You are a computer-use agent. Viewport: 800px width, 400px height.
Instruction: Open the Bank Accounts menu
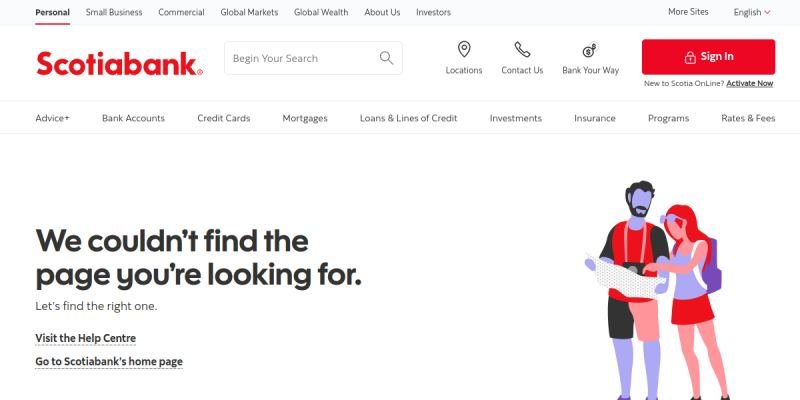[x=133, y=118]
